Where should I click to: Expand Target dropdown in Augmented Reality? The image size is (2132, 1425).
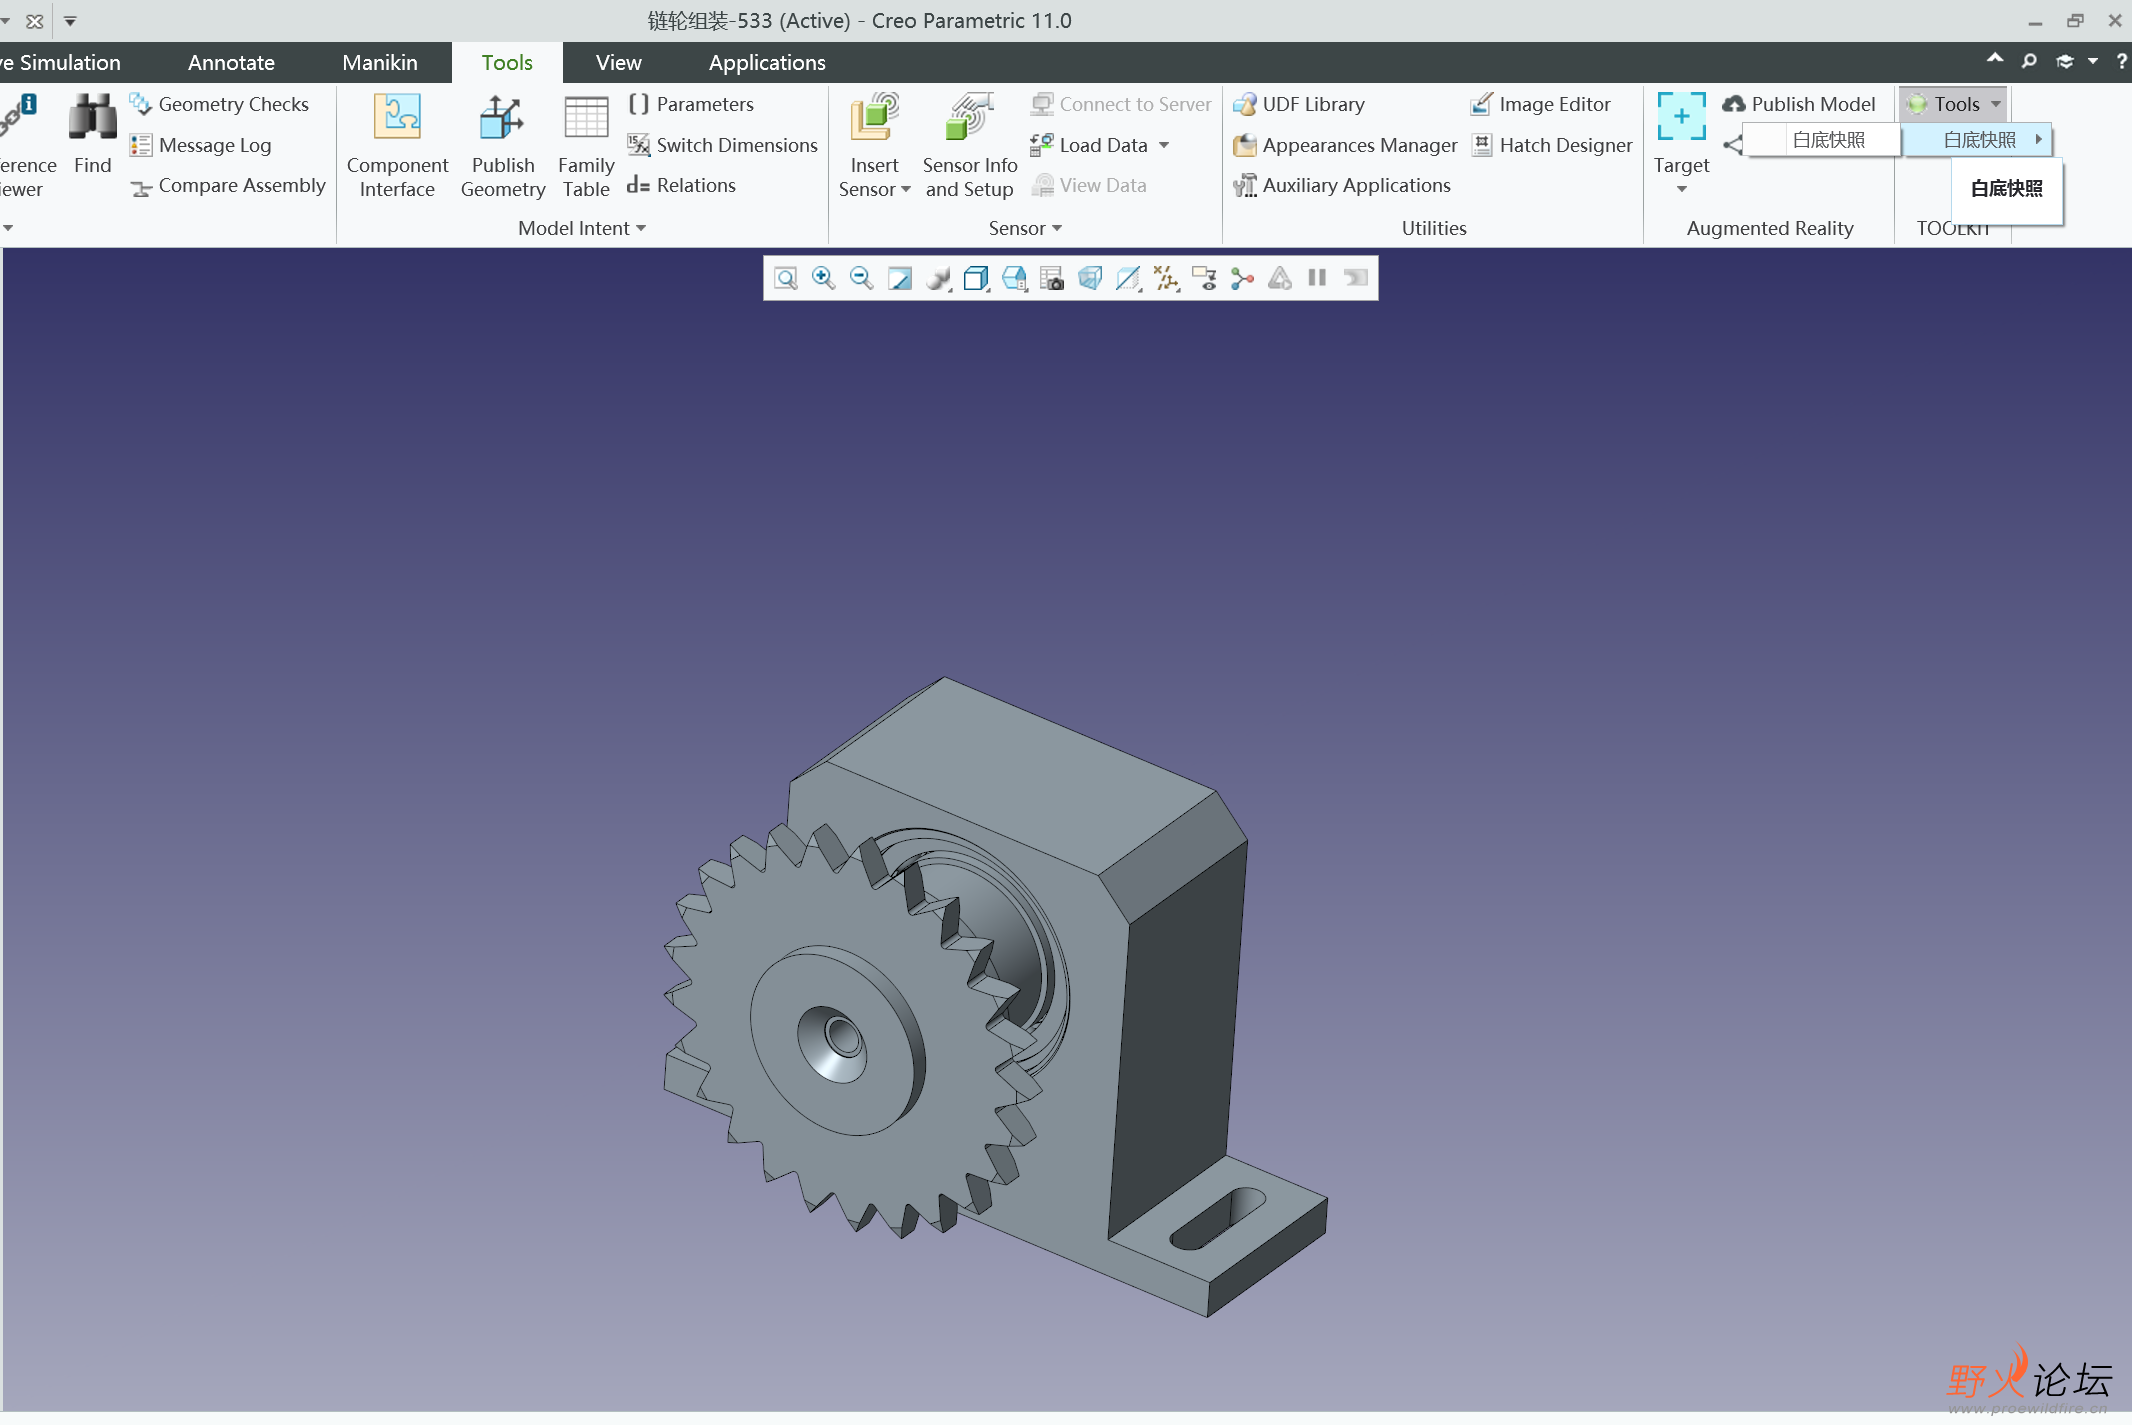coord(1682,190)
